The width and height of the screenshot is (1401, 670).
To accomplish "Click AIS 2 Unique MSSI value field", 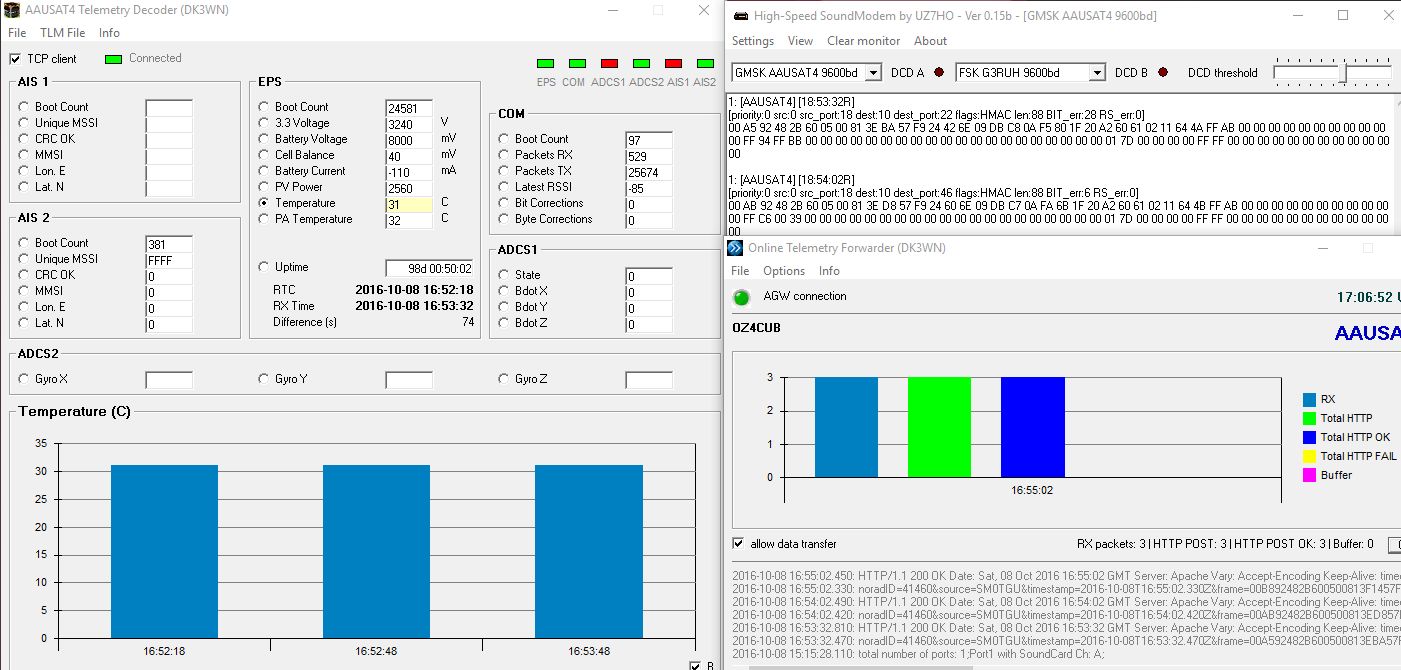I will click(x=169, y=259).
